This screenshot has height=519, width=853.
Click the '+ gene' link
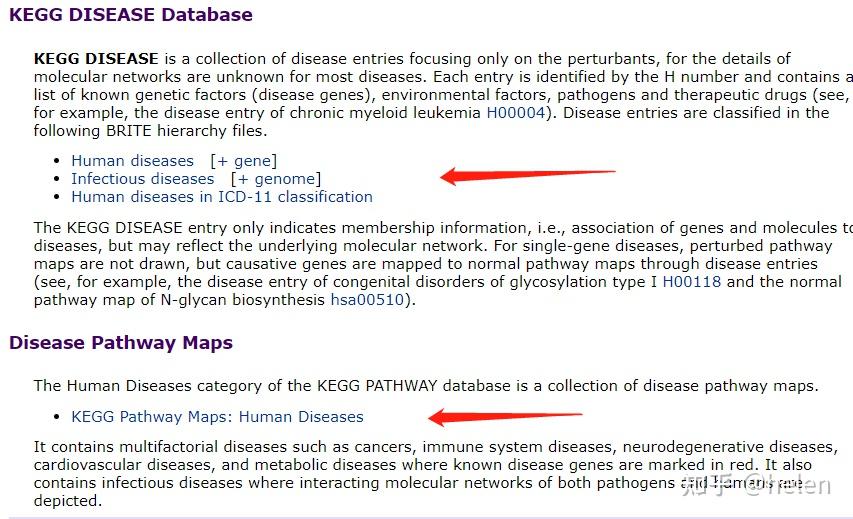pos(243,161)
